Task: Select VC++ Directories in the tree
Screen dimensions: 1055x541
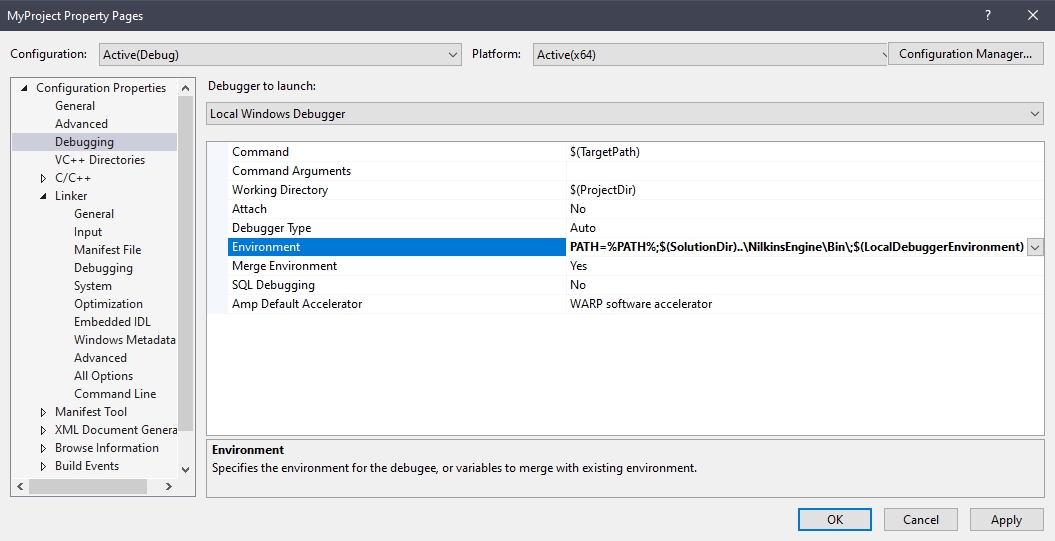Action: pyautogui.click(x=100, y=159)
